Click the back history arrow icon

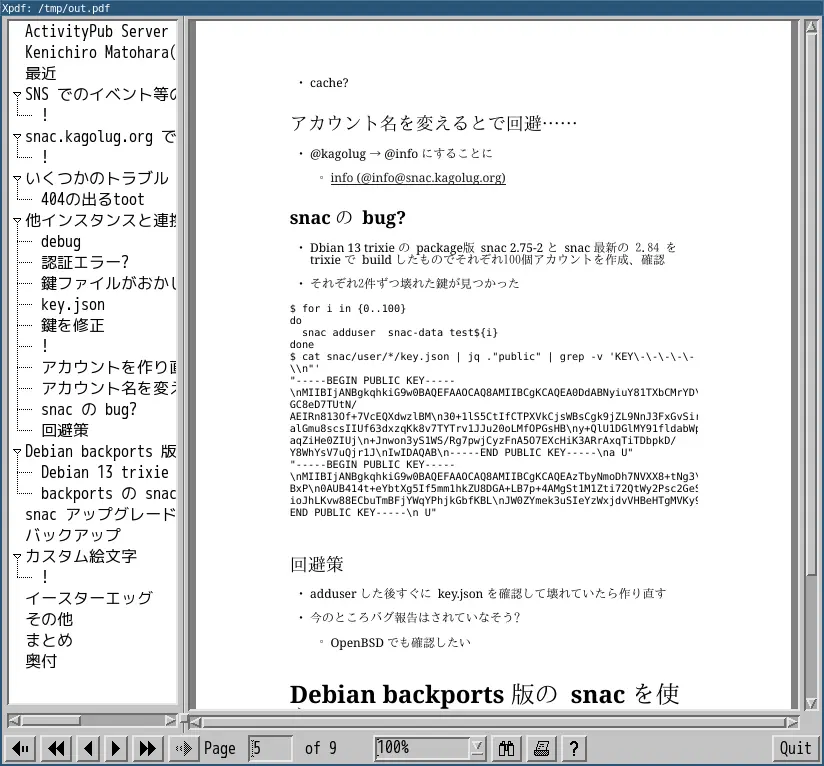coord(18,748)
